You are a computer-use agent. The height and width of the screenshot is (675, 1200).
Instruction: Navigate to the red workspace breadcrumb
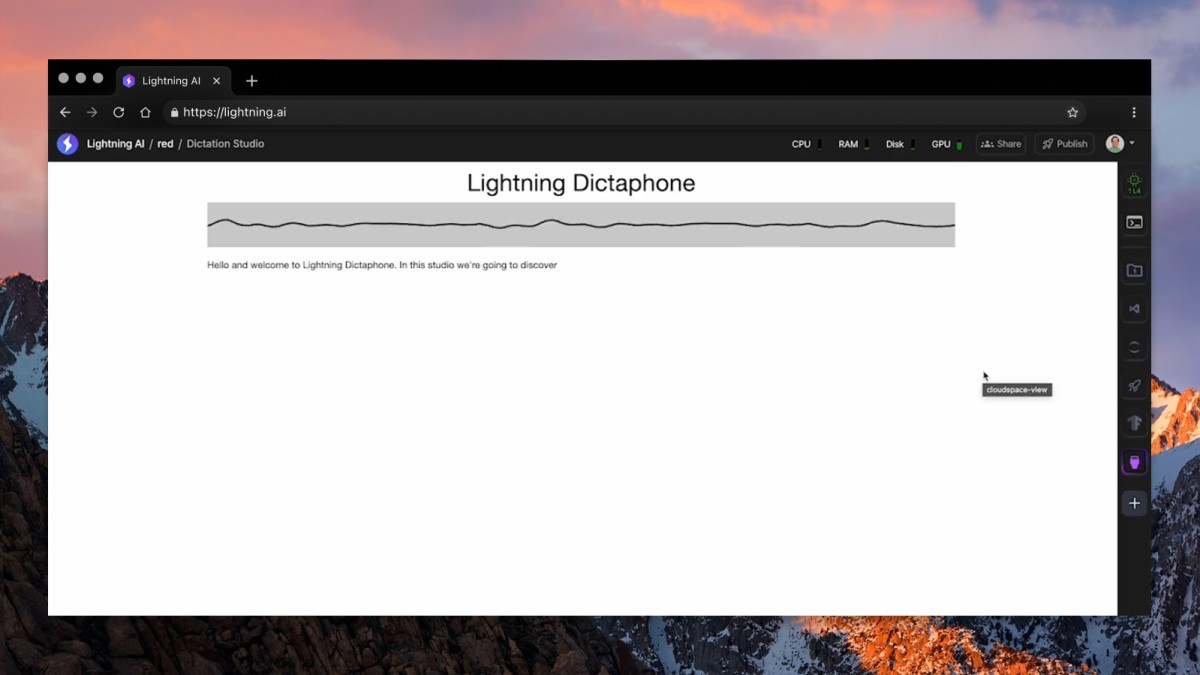164,143
